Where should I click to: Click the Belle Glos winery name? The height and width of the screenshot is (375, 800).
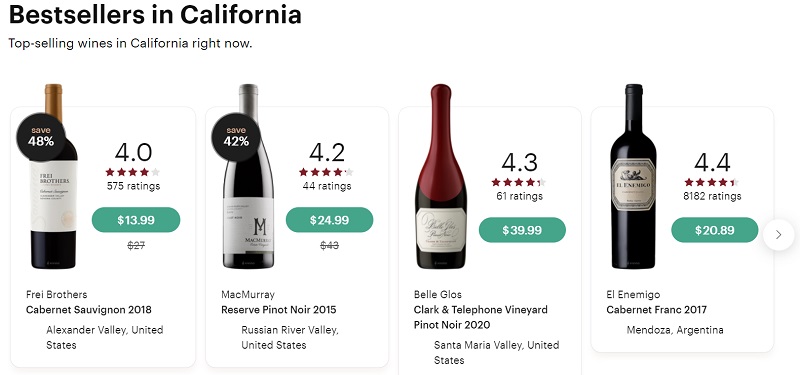[x=438, y=294]
